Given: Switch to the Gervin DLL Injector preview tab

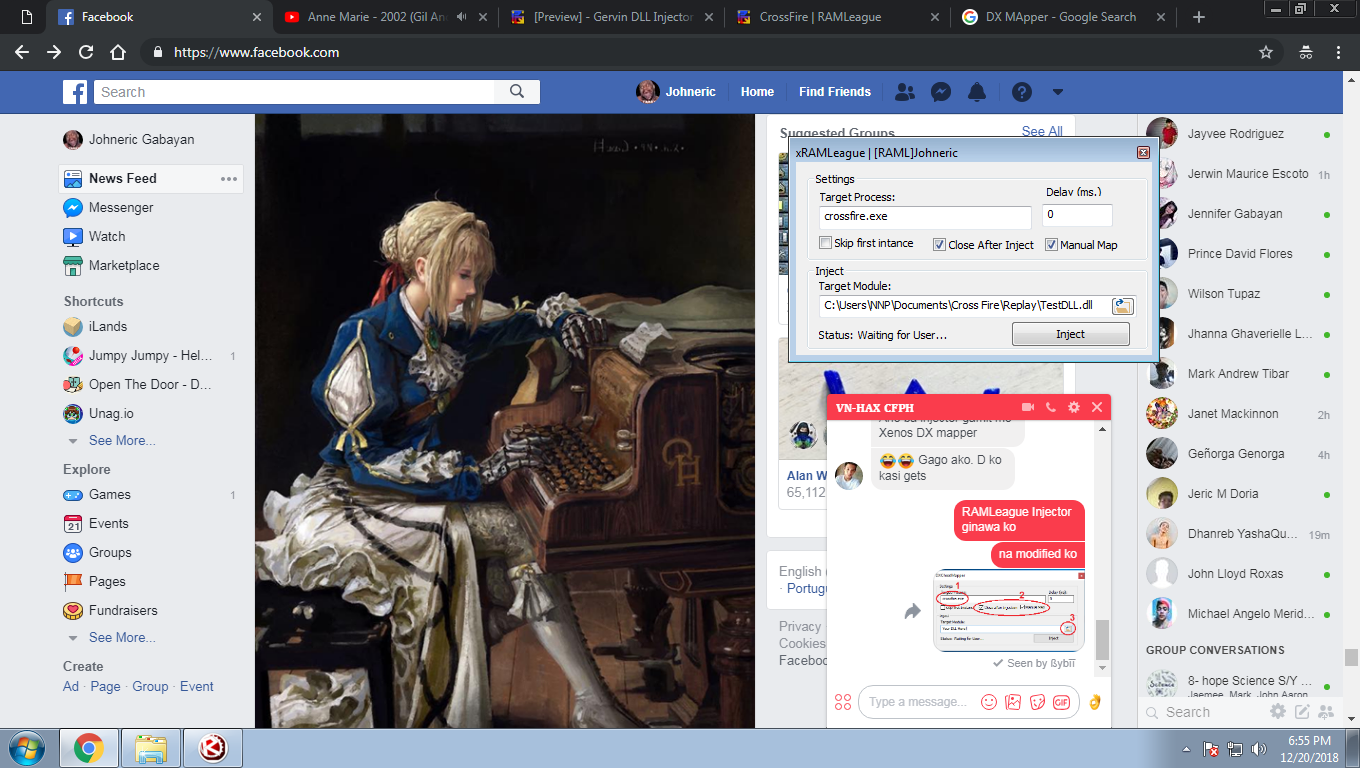Looking at the screenshot, I should [611, 17].
